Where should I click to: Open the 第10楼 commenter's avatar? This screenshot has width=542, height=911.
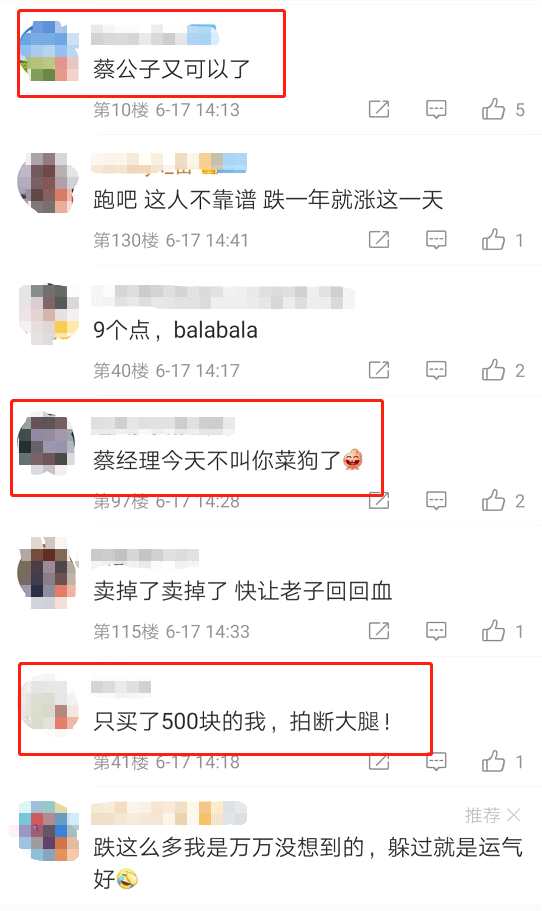[49, 51]
